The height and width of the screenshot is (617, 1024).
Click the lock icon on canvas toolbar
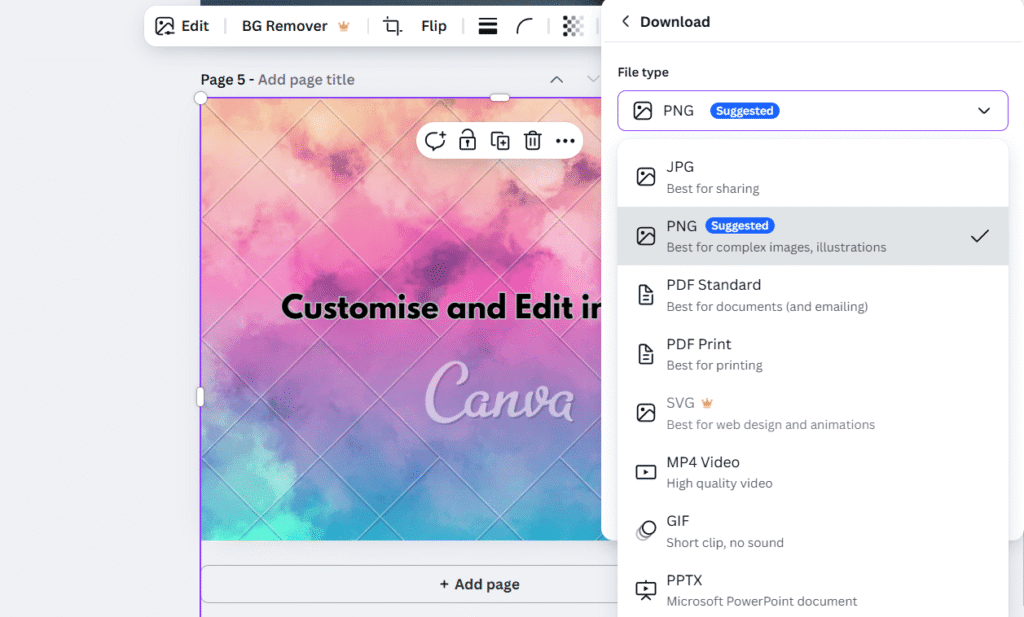(468, 140)
